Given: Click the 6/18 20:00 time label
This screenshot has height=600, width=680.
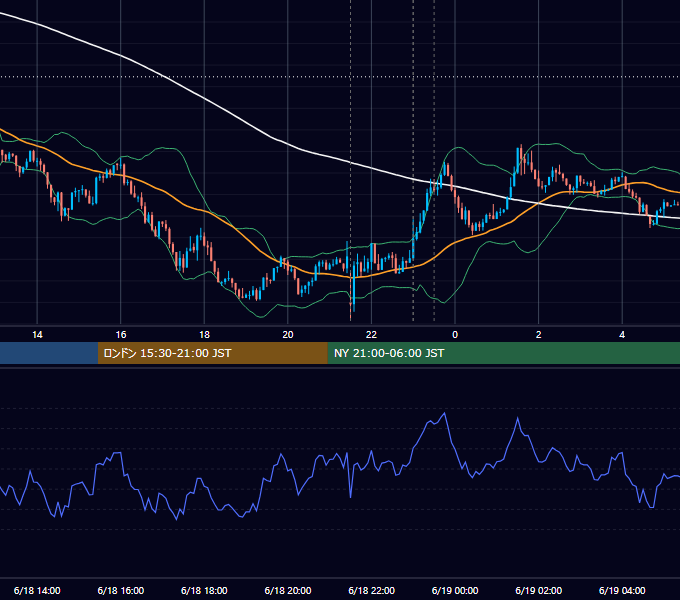Looking at the screenshot, I should (288, 590).
